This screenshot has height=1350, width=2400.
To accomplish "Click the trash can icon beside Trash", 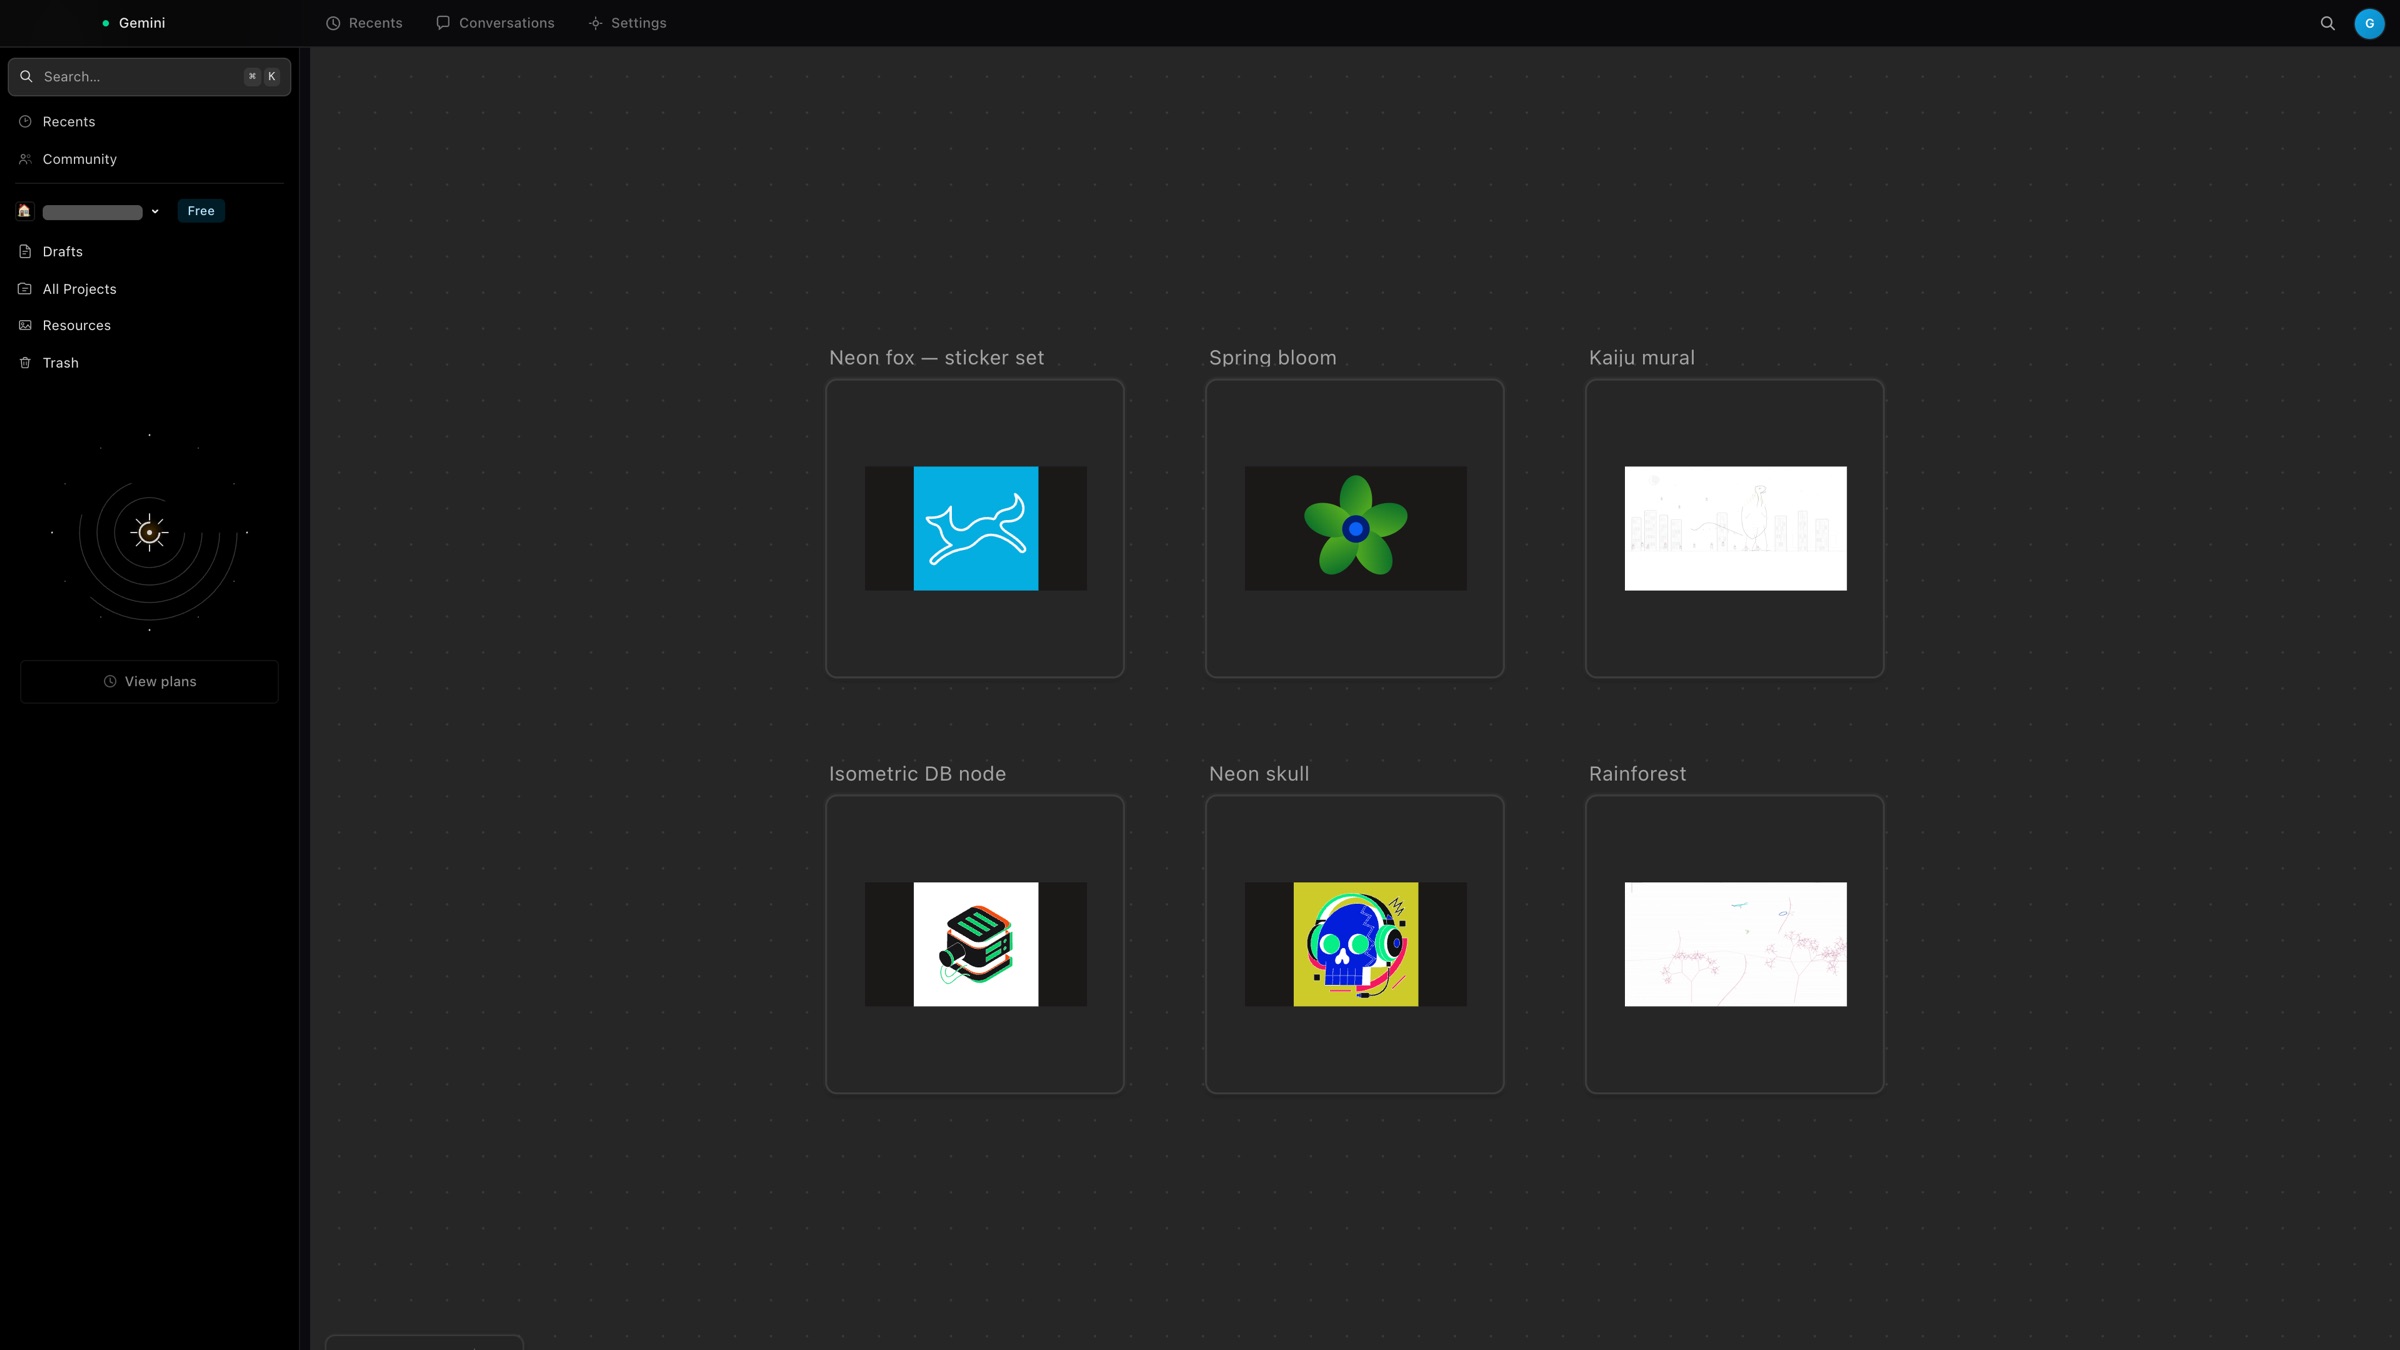I will (25, 363).
